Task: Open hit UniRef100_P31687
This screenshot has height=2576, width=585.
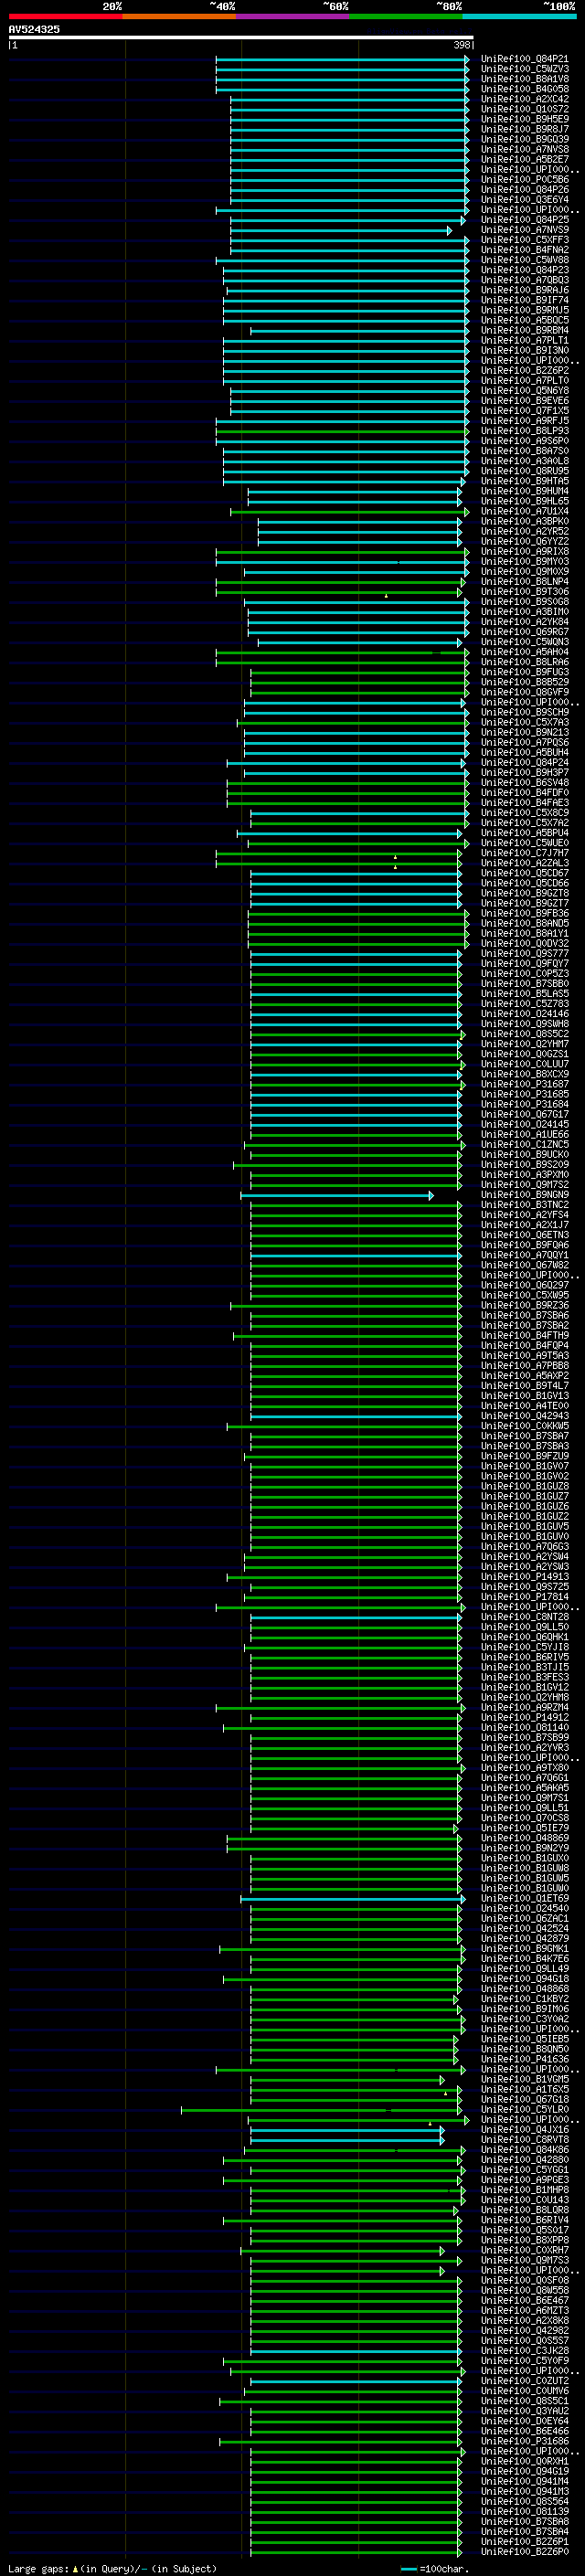Action: click(525, 1084)
